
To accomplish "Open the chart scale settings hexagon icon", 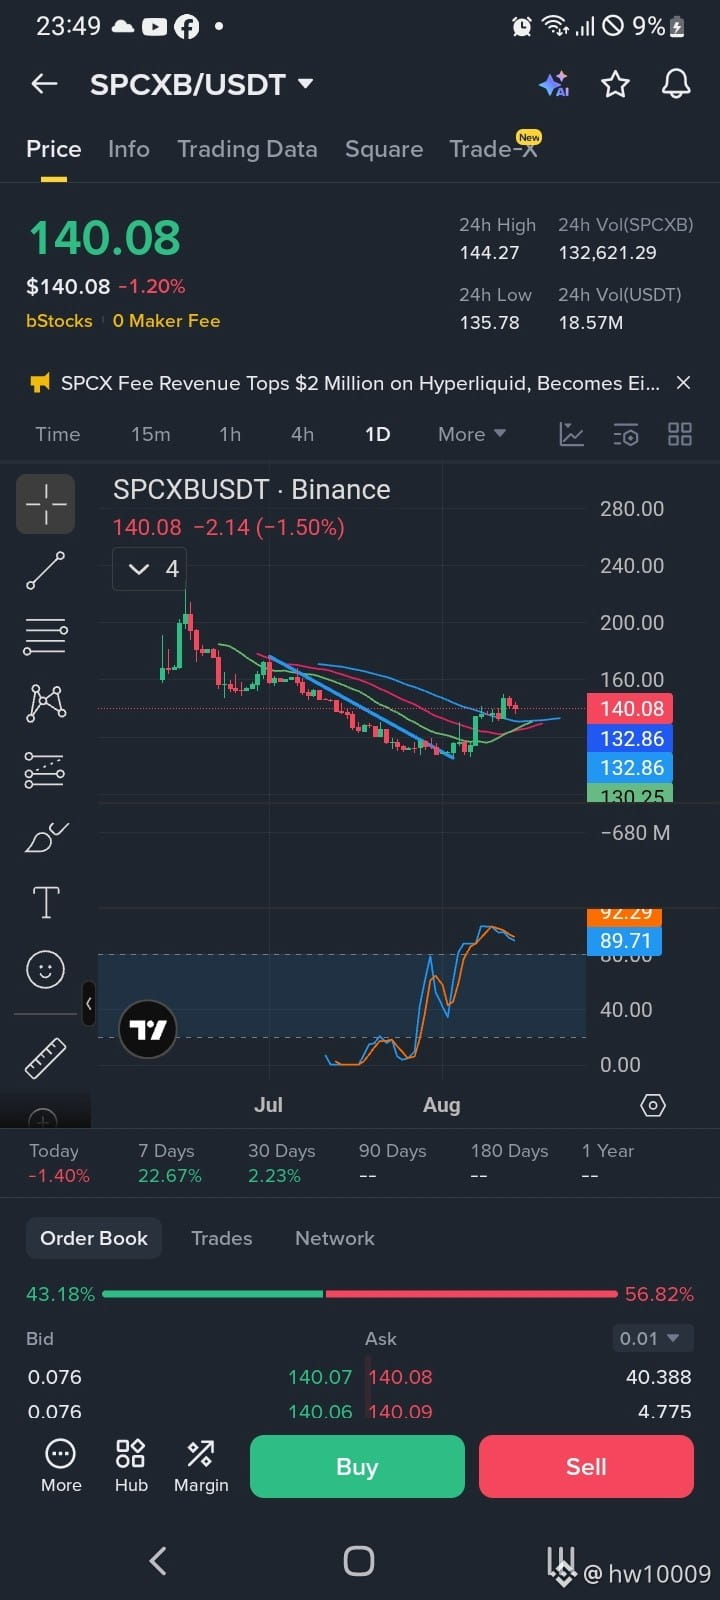I will [x=653, y=1105].
